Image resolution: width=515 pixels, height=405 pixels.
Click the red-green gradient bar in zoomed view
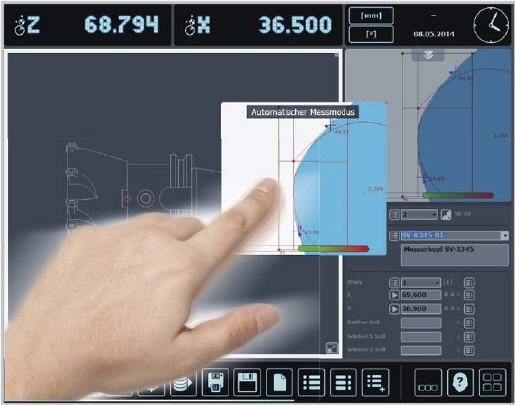(333, 249)
